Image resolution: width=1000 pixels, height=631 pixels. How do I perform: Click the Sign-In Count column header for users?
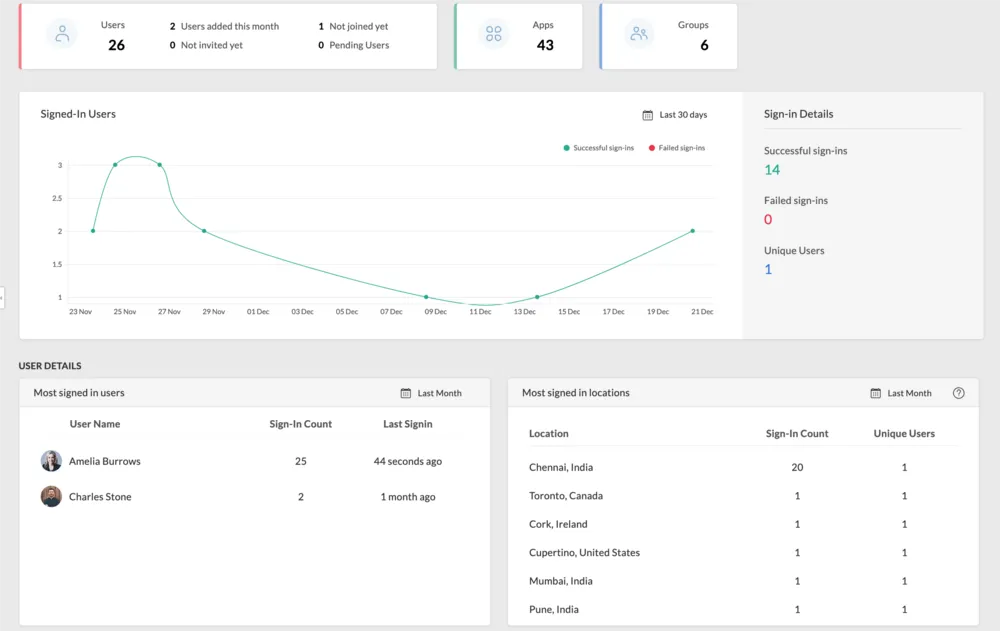(x=300, y=424)
